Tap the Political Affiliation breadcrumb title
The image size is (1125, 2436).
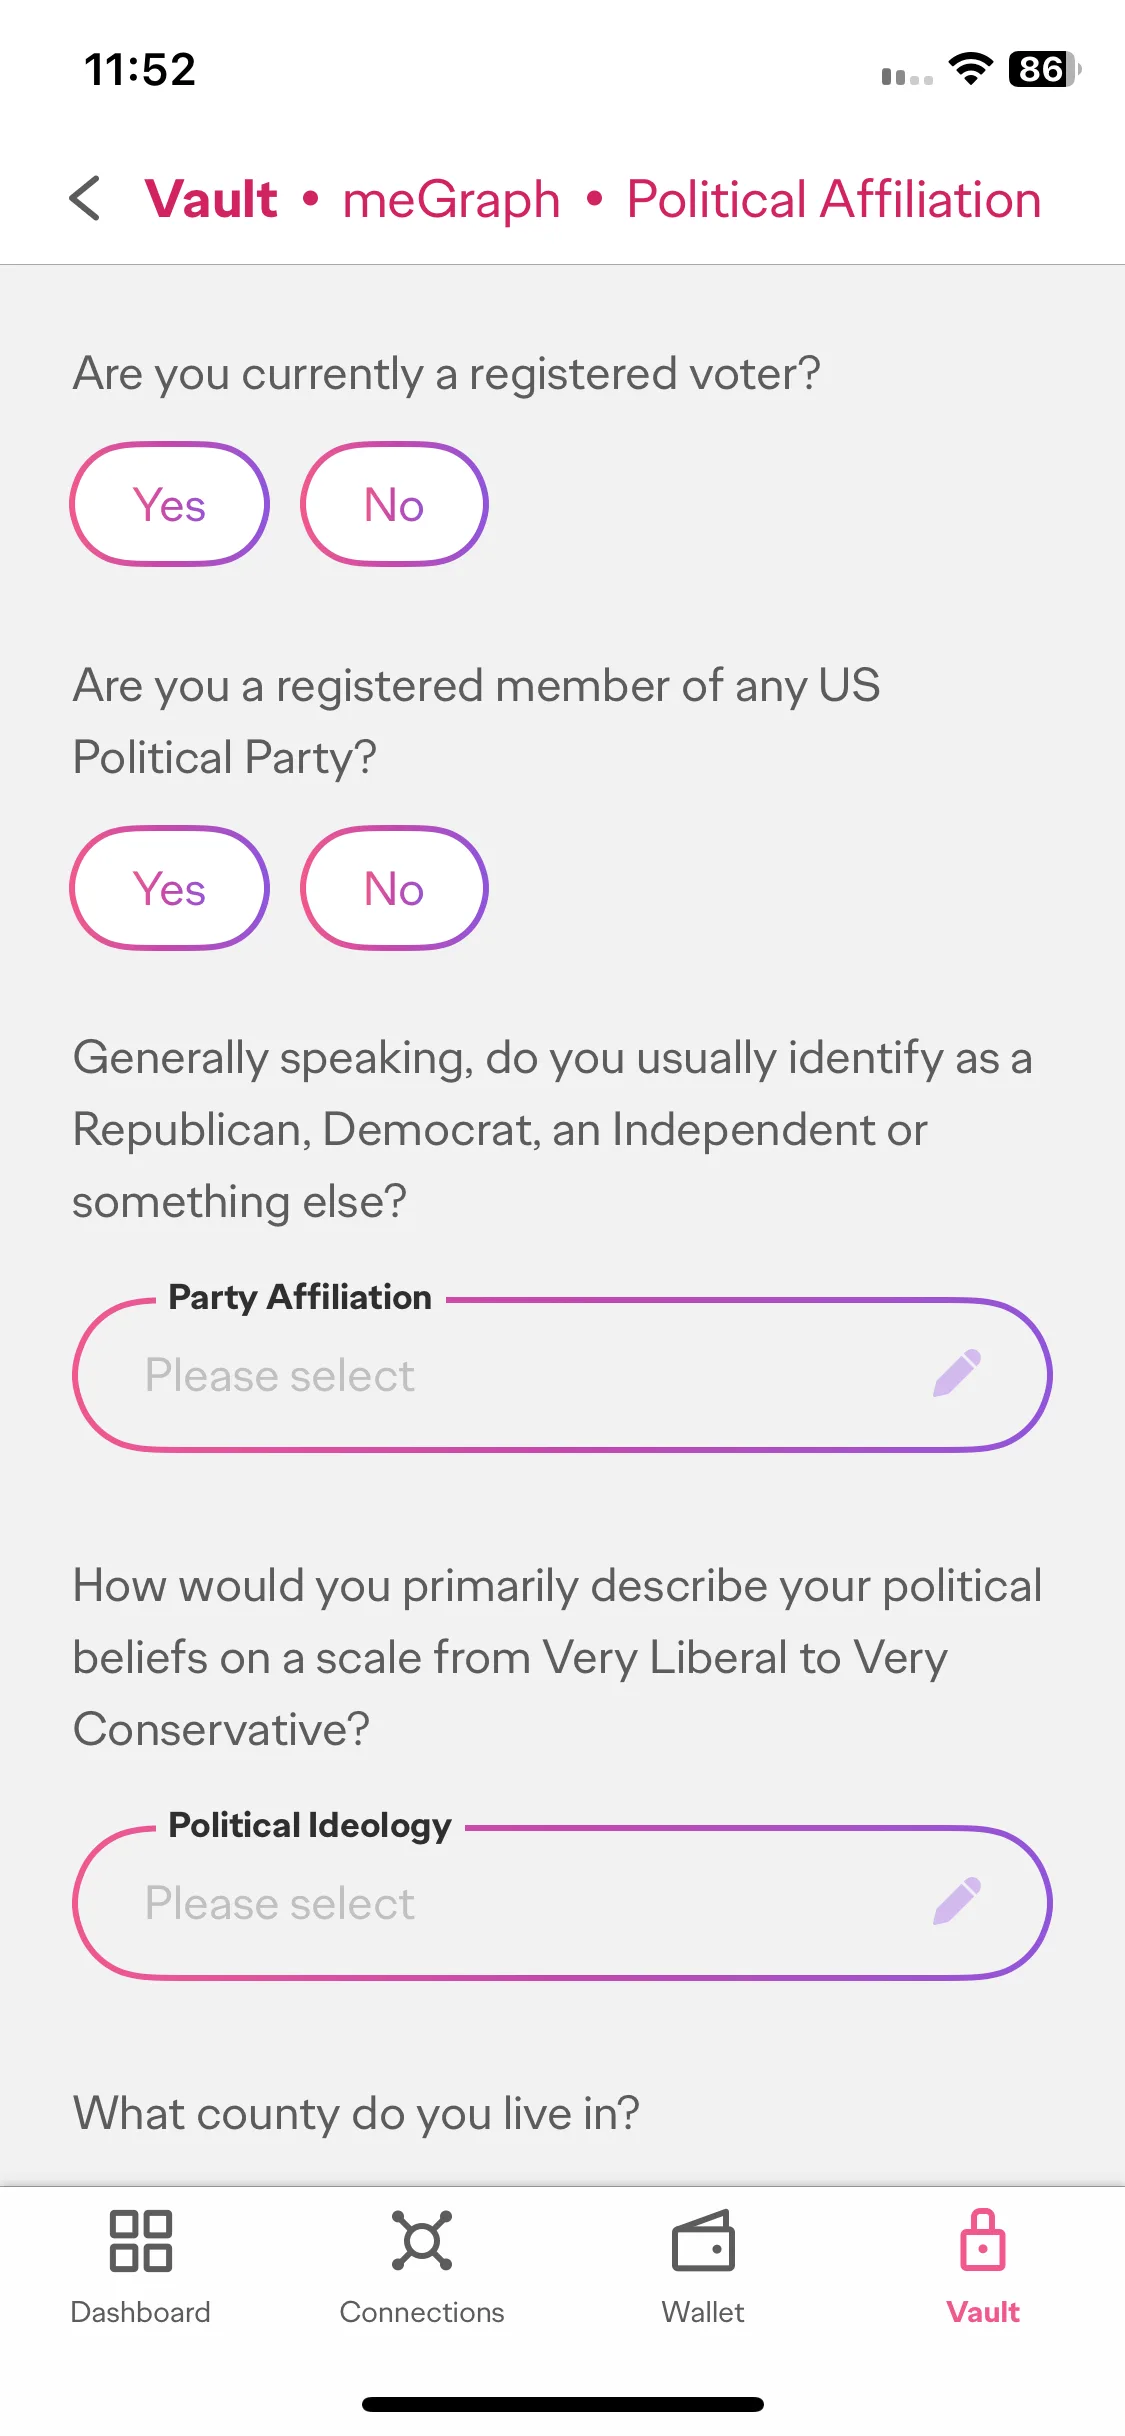tap(834, 199)
